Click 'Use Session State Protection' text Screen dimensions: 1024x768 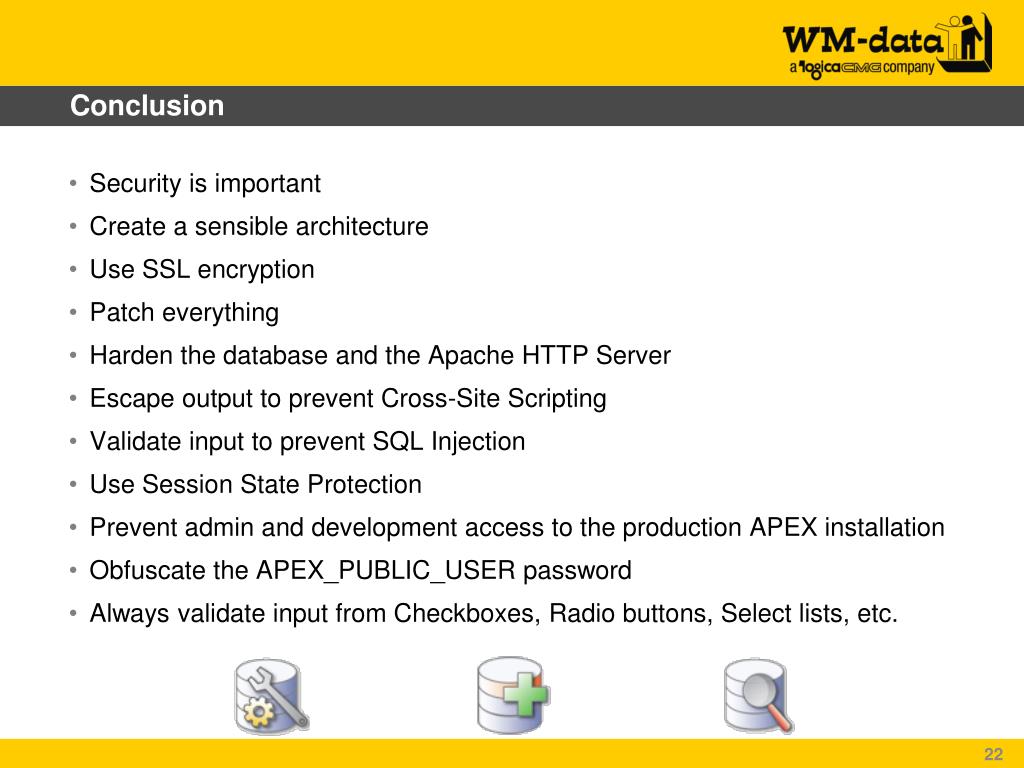coord(255,485)
